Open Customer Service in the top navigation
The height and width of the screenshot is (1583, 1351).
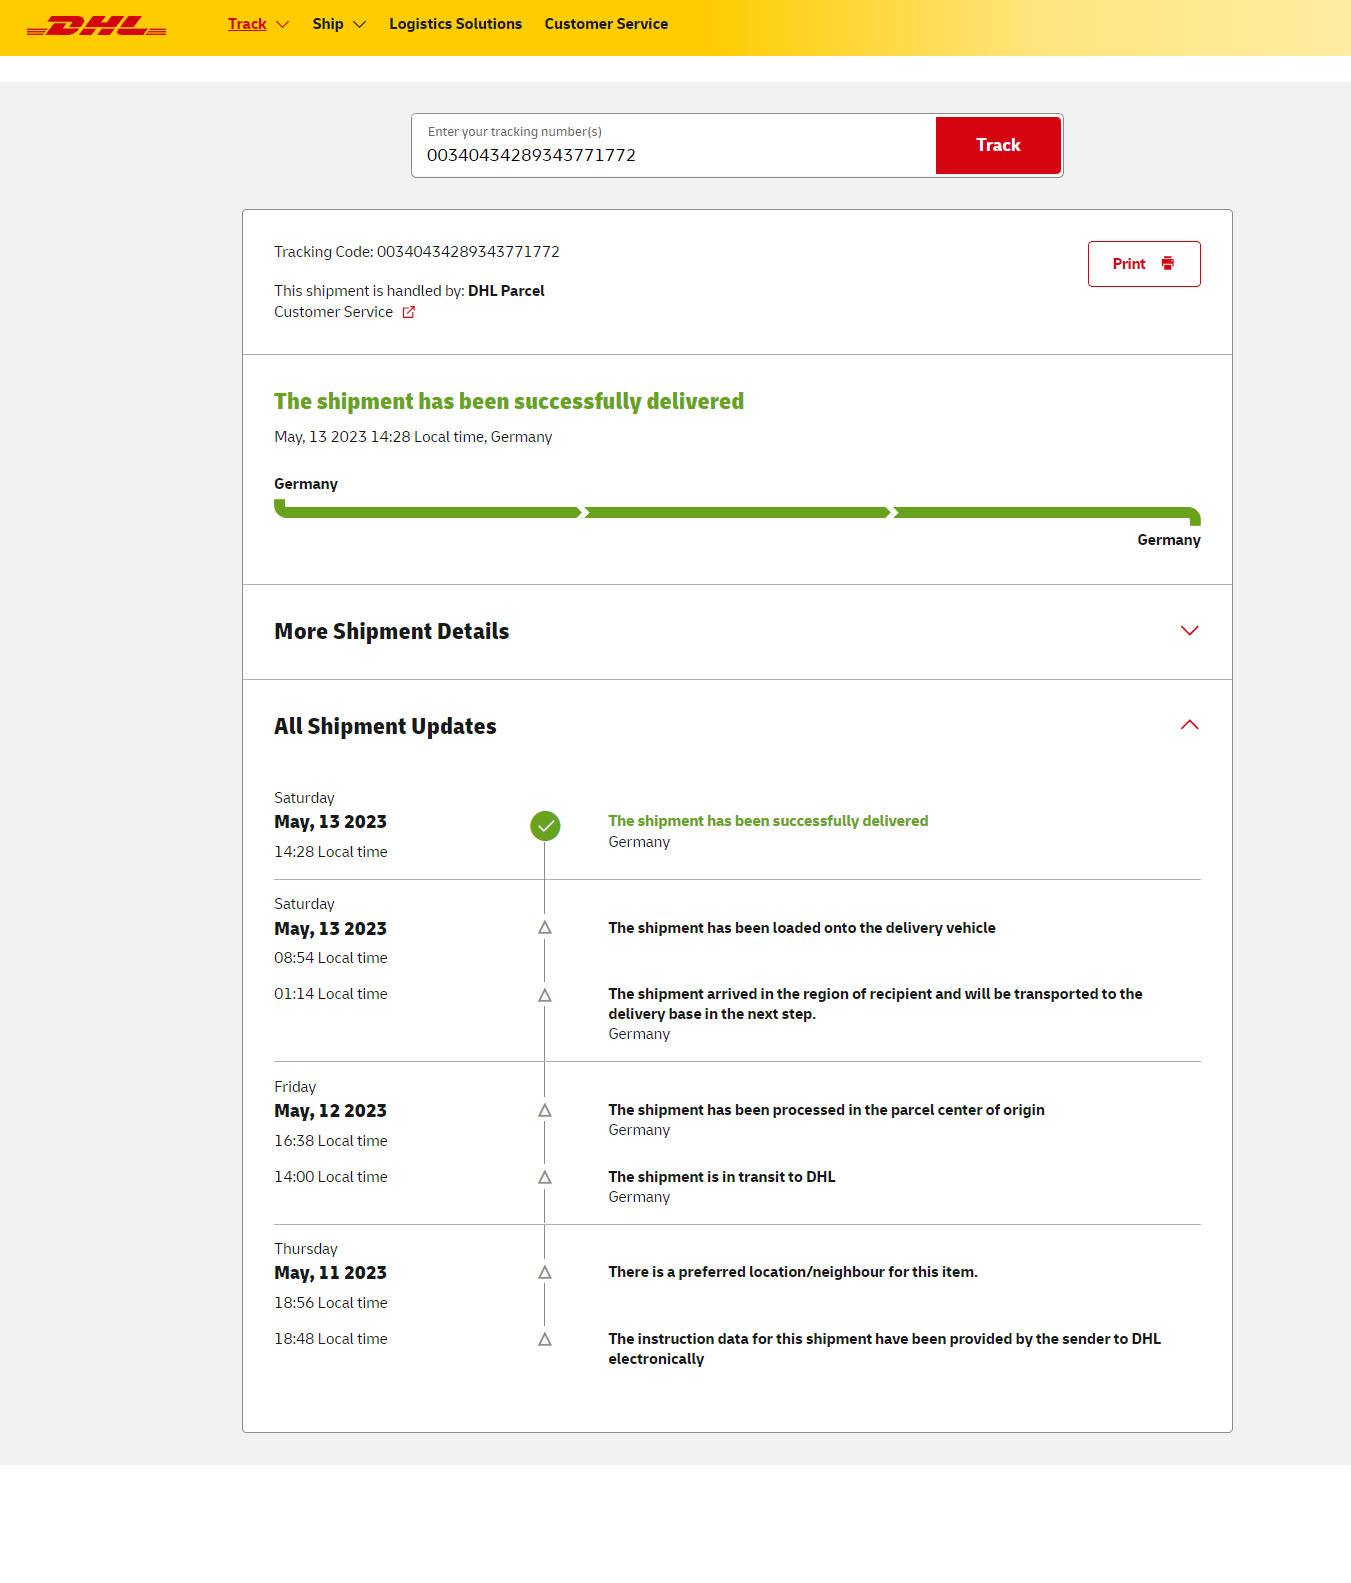click(606, 24)
